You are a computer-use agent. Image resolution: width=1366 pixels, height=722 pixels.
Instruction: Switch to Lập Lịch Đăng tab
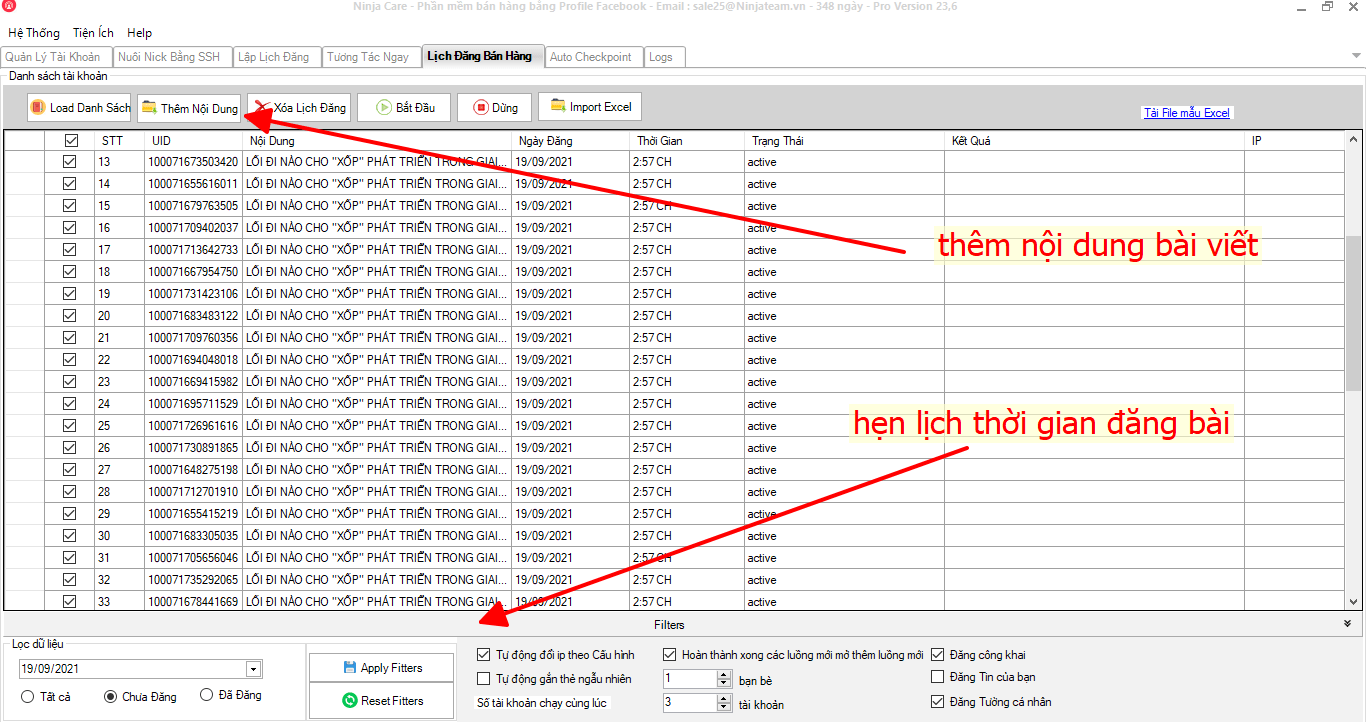[275, 57]
